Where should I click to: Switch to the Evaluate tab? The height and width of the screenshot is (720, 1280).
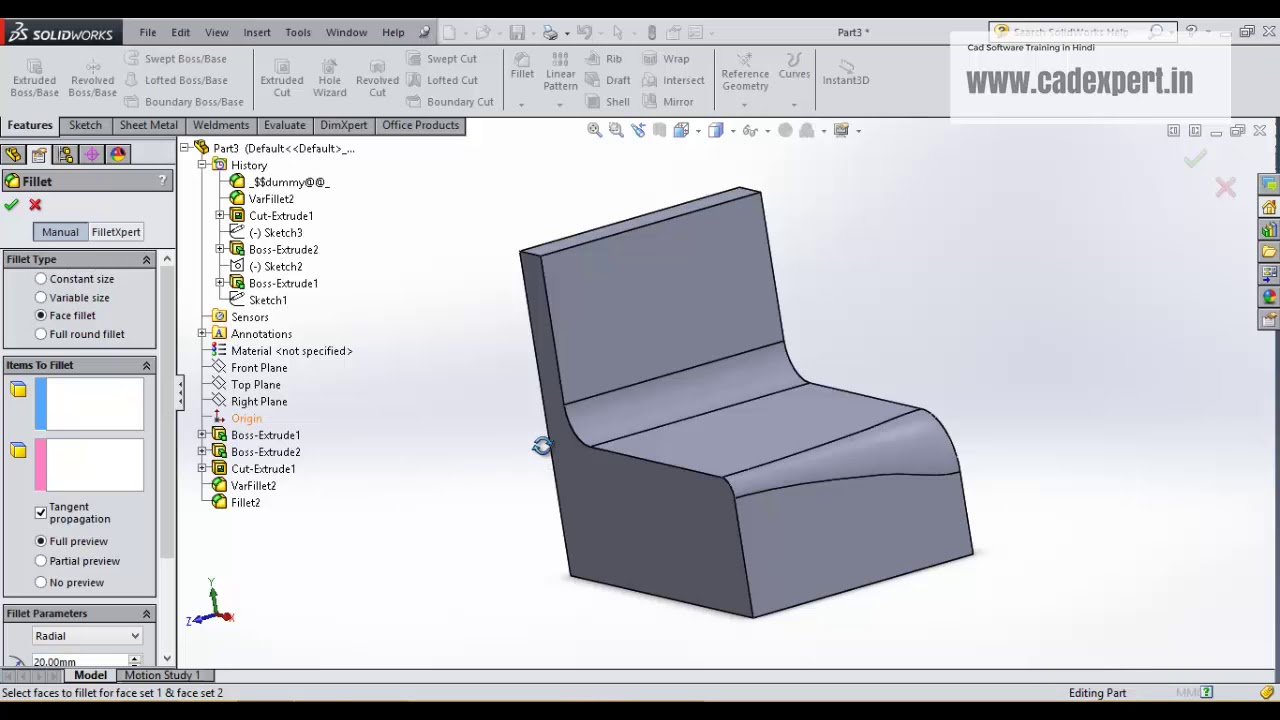(x=285, y=125)
